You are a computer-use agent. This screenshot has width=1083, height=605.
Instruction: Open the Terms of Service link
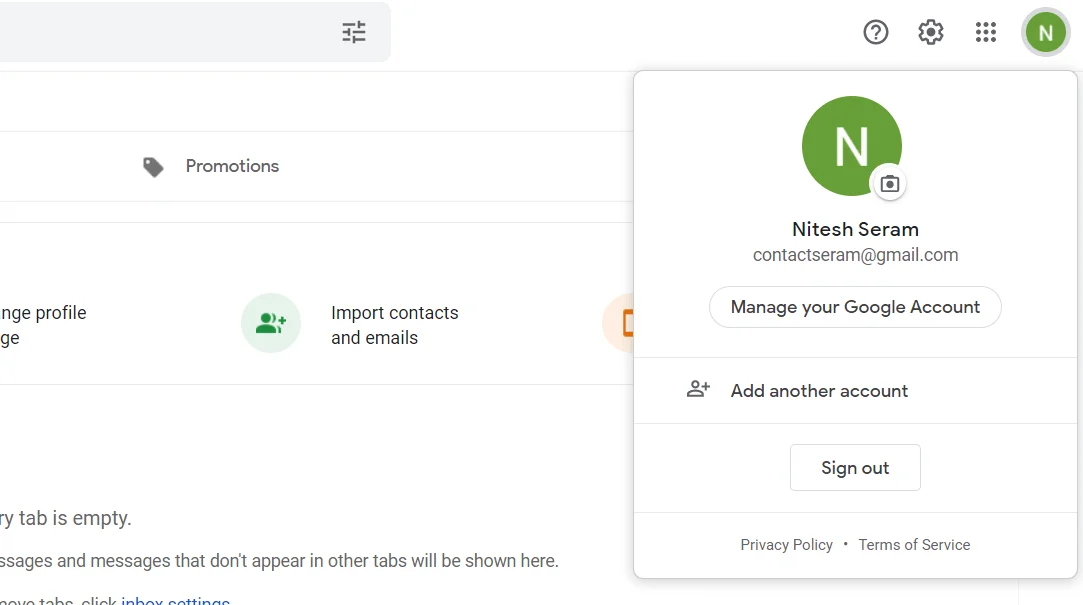tap(913, 544)
